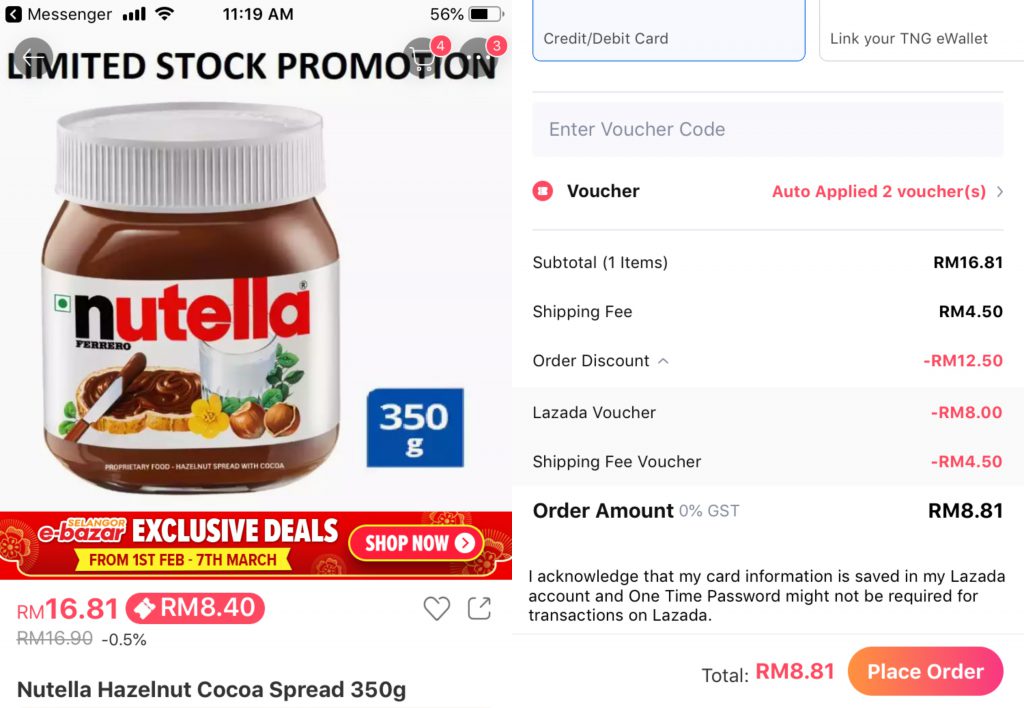
Task: Tap the RM8.40 voucher price badge
Action: [x=195, y=608]
